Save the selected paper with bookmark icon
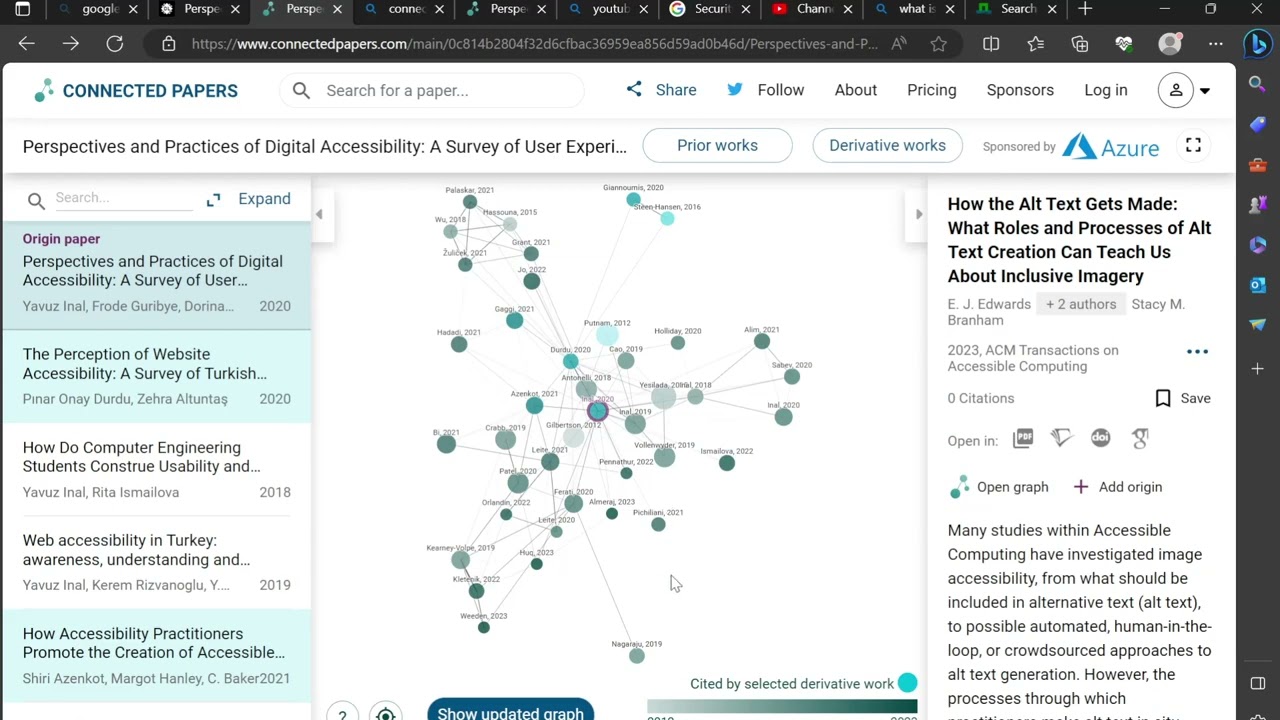 pyautogui.click(x=1182, y=398)
